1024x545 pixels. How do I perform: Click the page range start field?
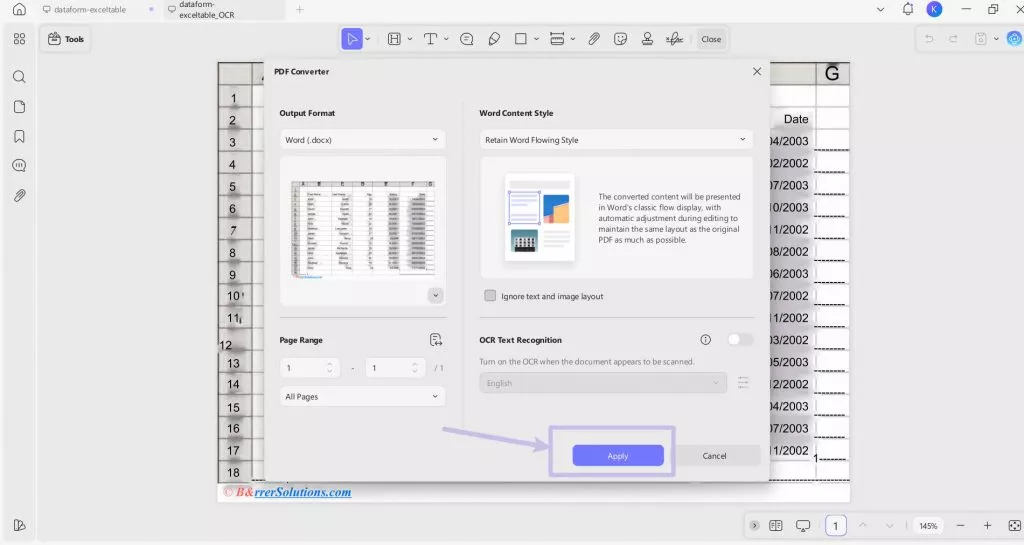coord(311,368)
